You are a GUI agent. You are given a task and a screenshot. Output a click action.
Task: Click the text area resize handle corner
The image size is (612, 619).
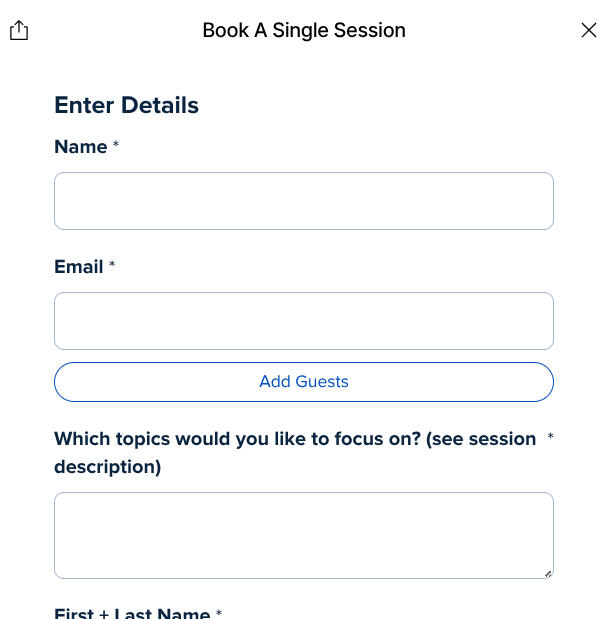pyautogui.click(x=547, y=573)
